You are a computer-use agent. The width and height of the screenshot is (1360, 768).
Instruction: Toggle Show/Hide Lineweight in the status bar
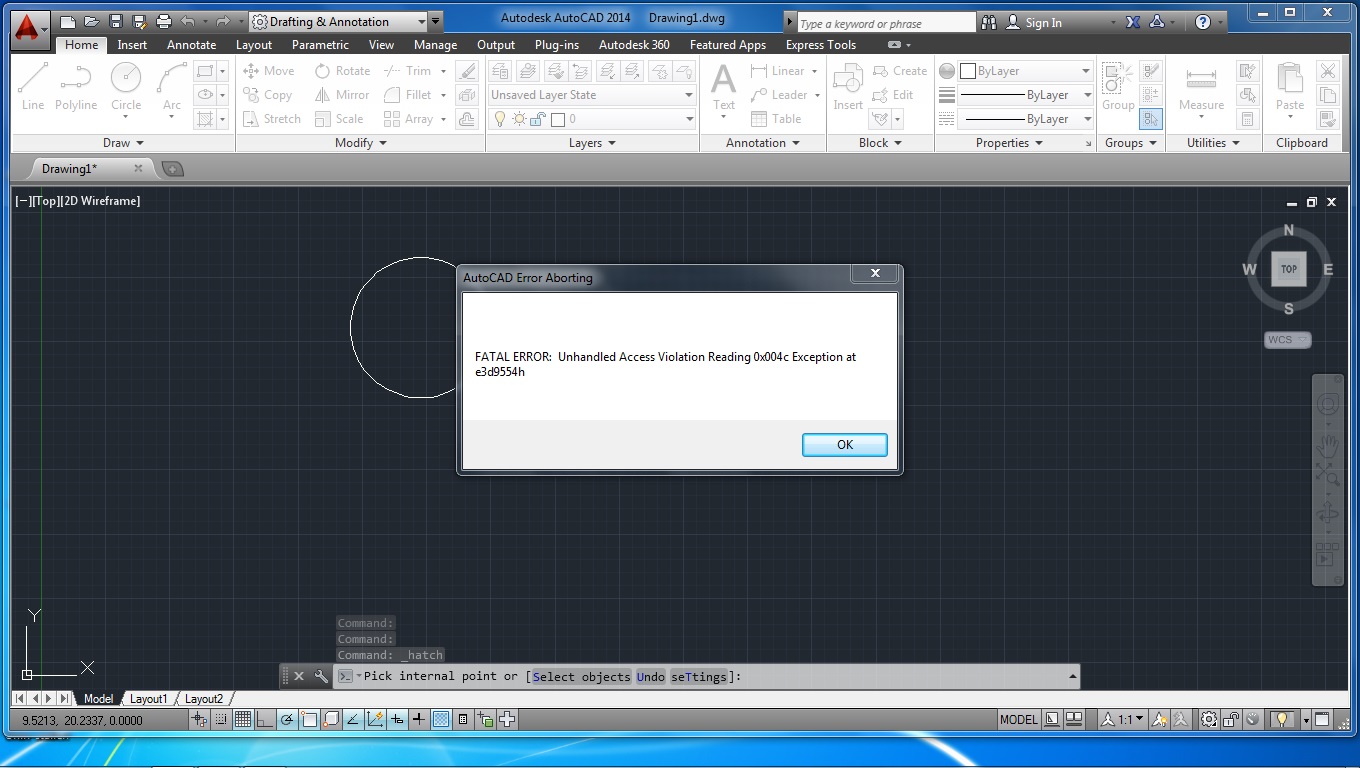pyautogui.click(x=419, y=719)
